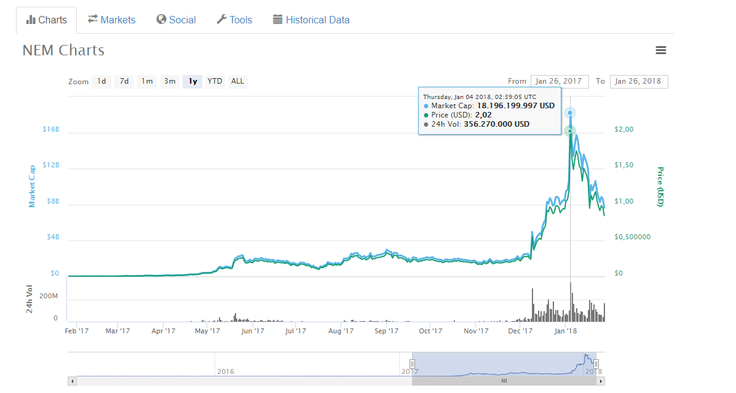This screenshot has width=736, height=393.
Task: Click the $1,50 price axis label
Action: pos(624,165)
